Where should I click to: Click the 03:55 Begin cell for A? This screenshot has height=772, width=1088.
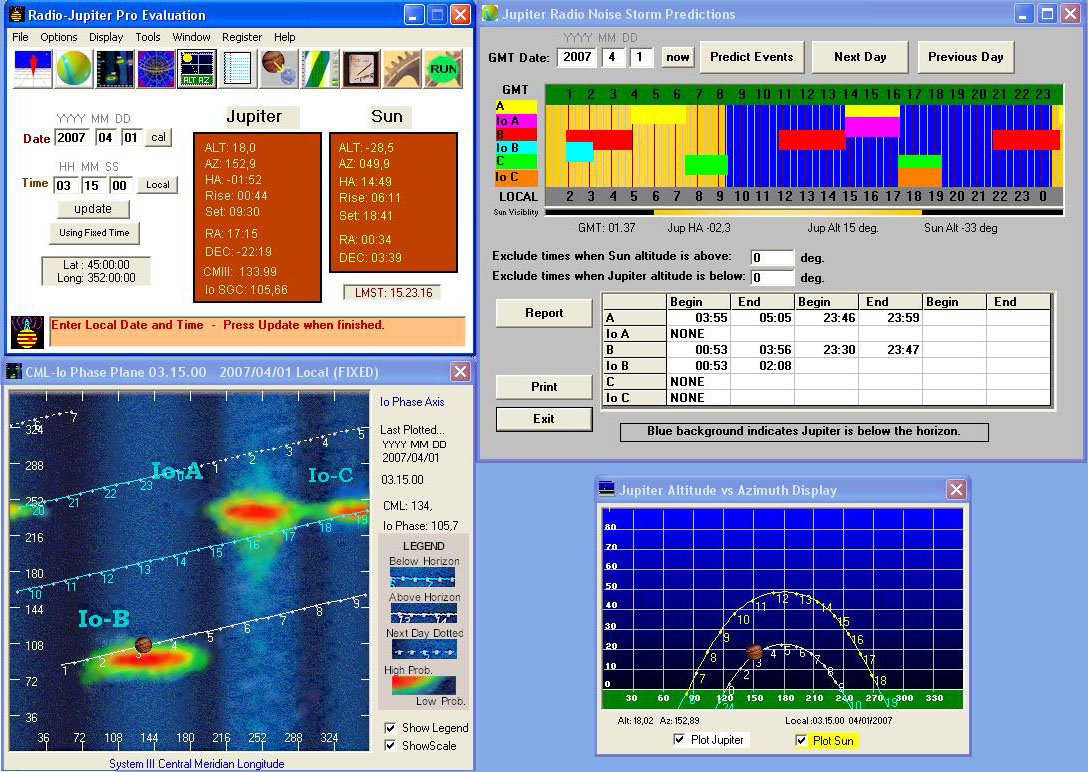point(699,318)
